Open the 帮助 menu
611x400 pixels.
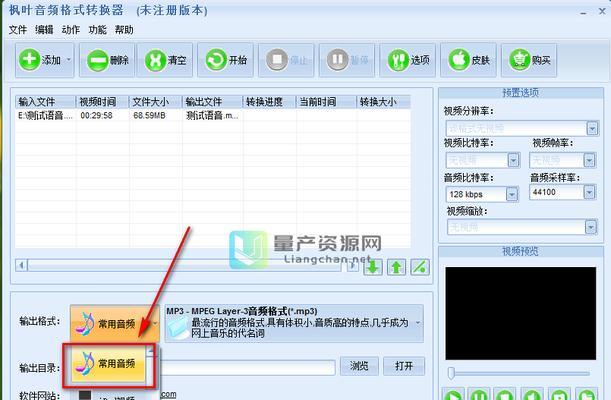point(124,30)
